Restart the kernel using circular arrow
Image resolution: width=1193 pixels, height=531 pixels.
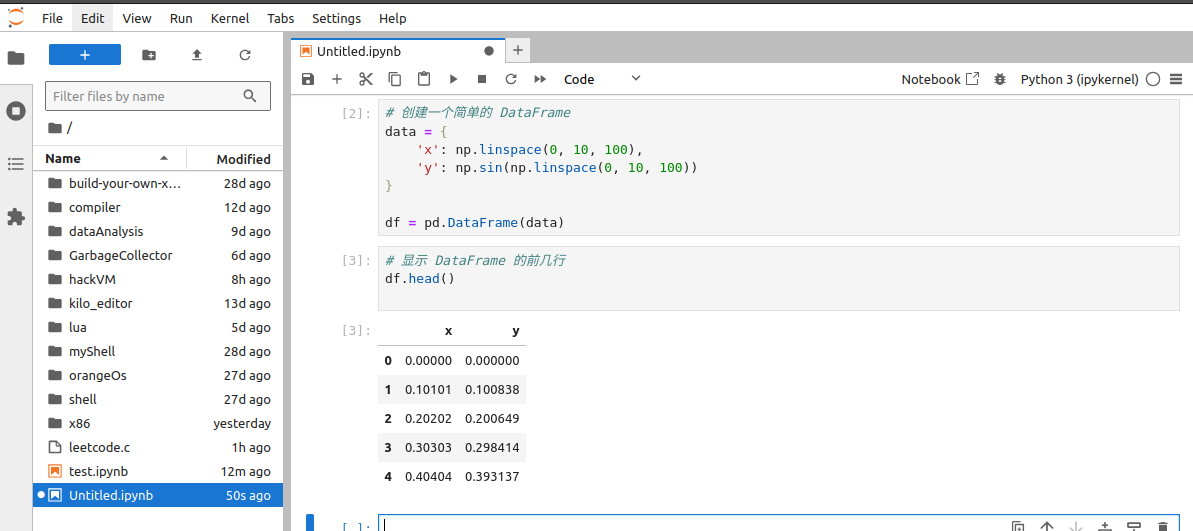(x=511, y=79)
